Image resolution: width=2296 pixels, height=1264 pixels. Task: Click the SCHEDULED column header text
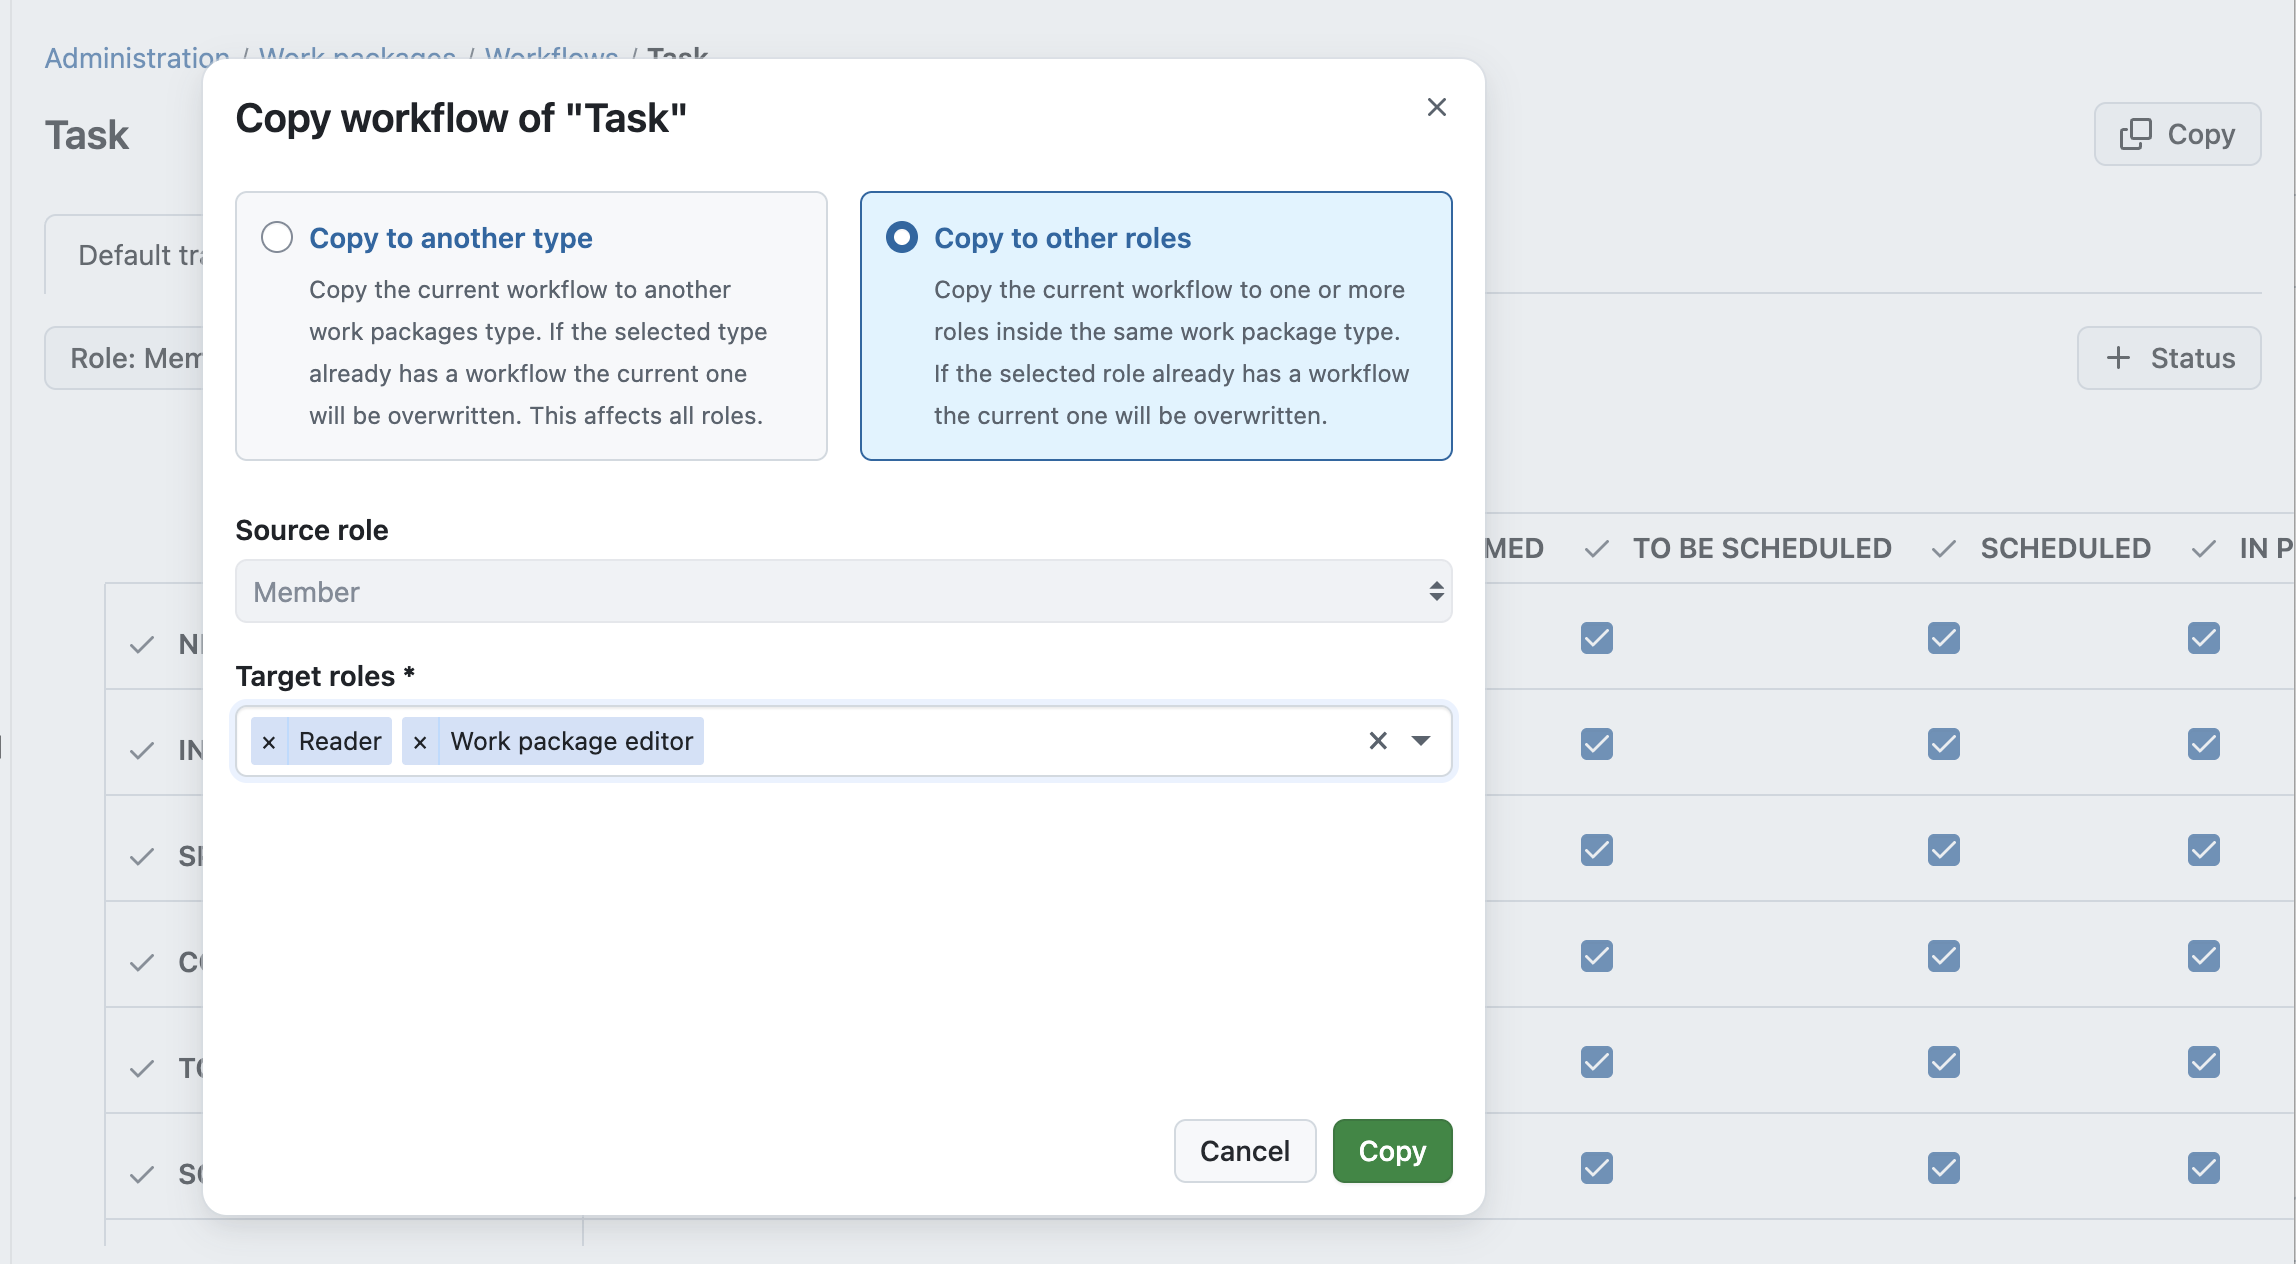pyautogui.click(x=2066, y=548)
